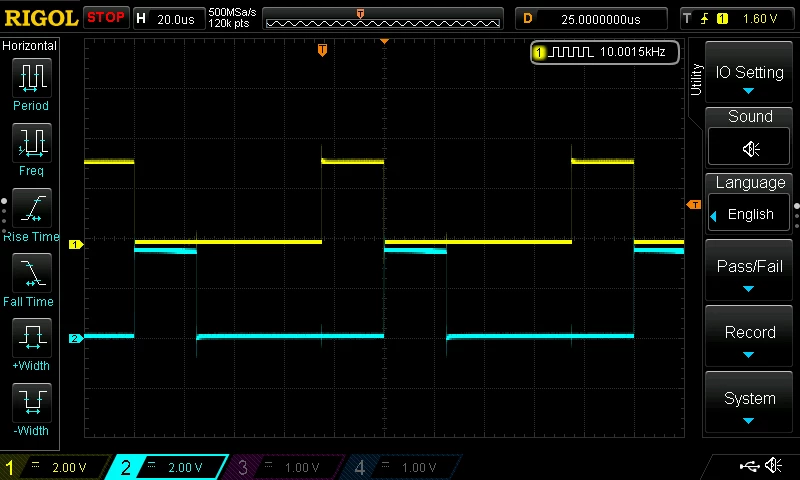Click the orange trigger level marker at right edge
The height and width of the screenshot is (480, 800).
pyautogui.click(x=694, y=205)
